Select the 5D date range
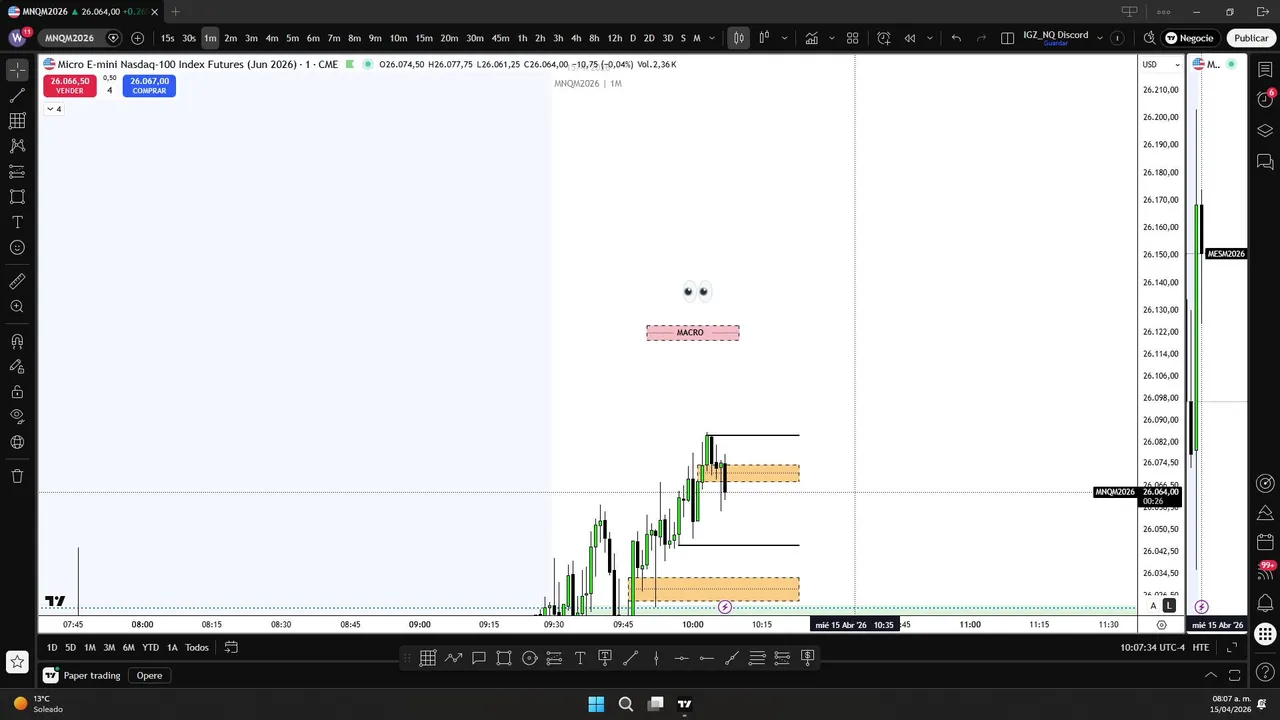The height and width of the screenshot is (720, 1280). click(70, 647)
